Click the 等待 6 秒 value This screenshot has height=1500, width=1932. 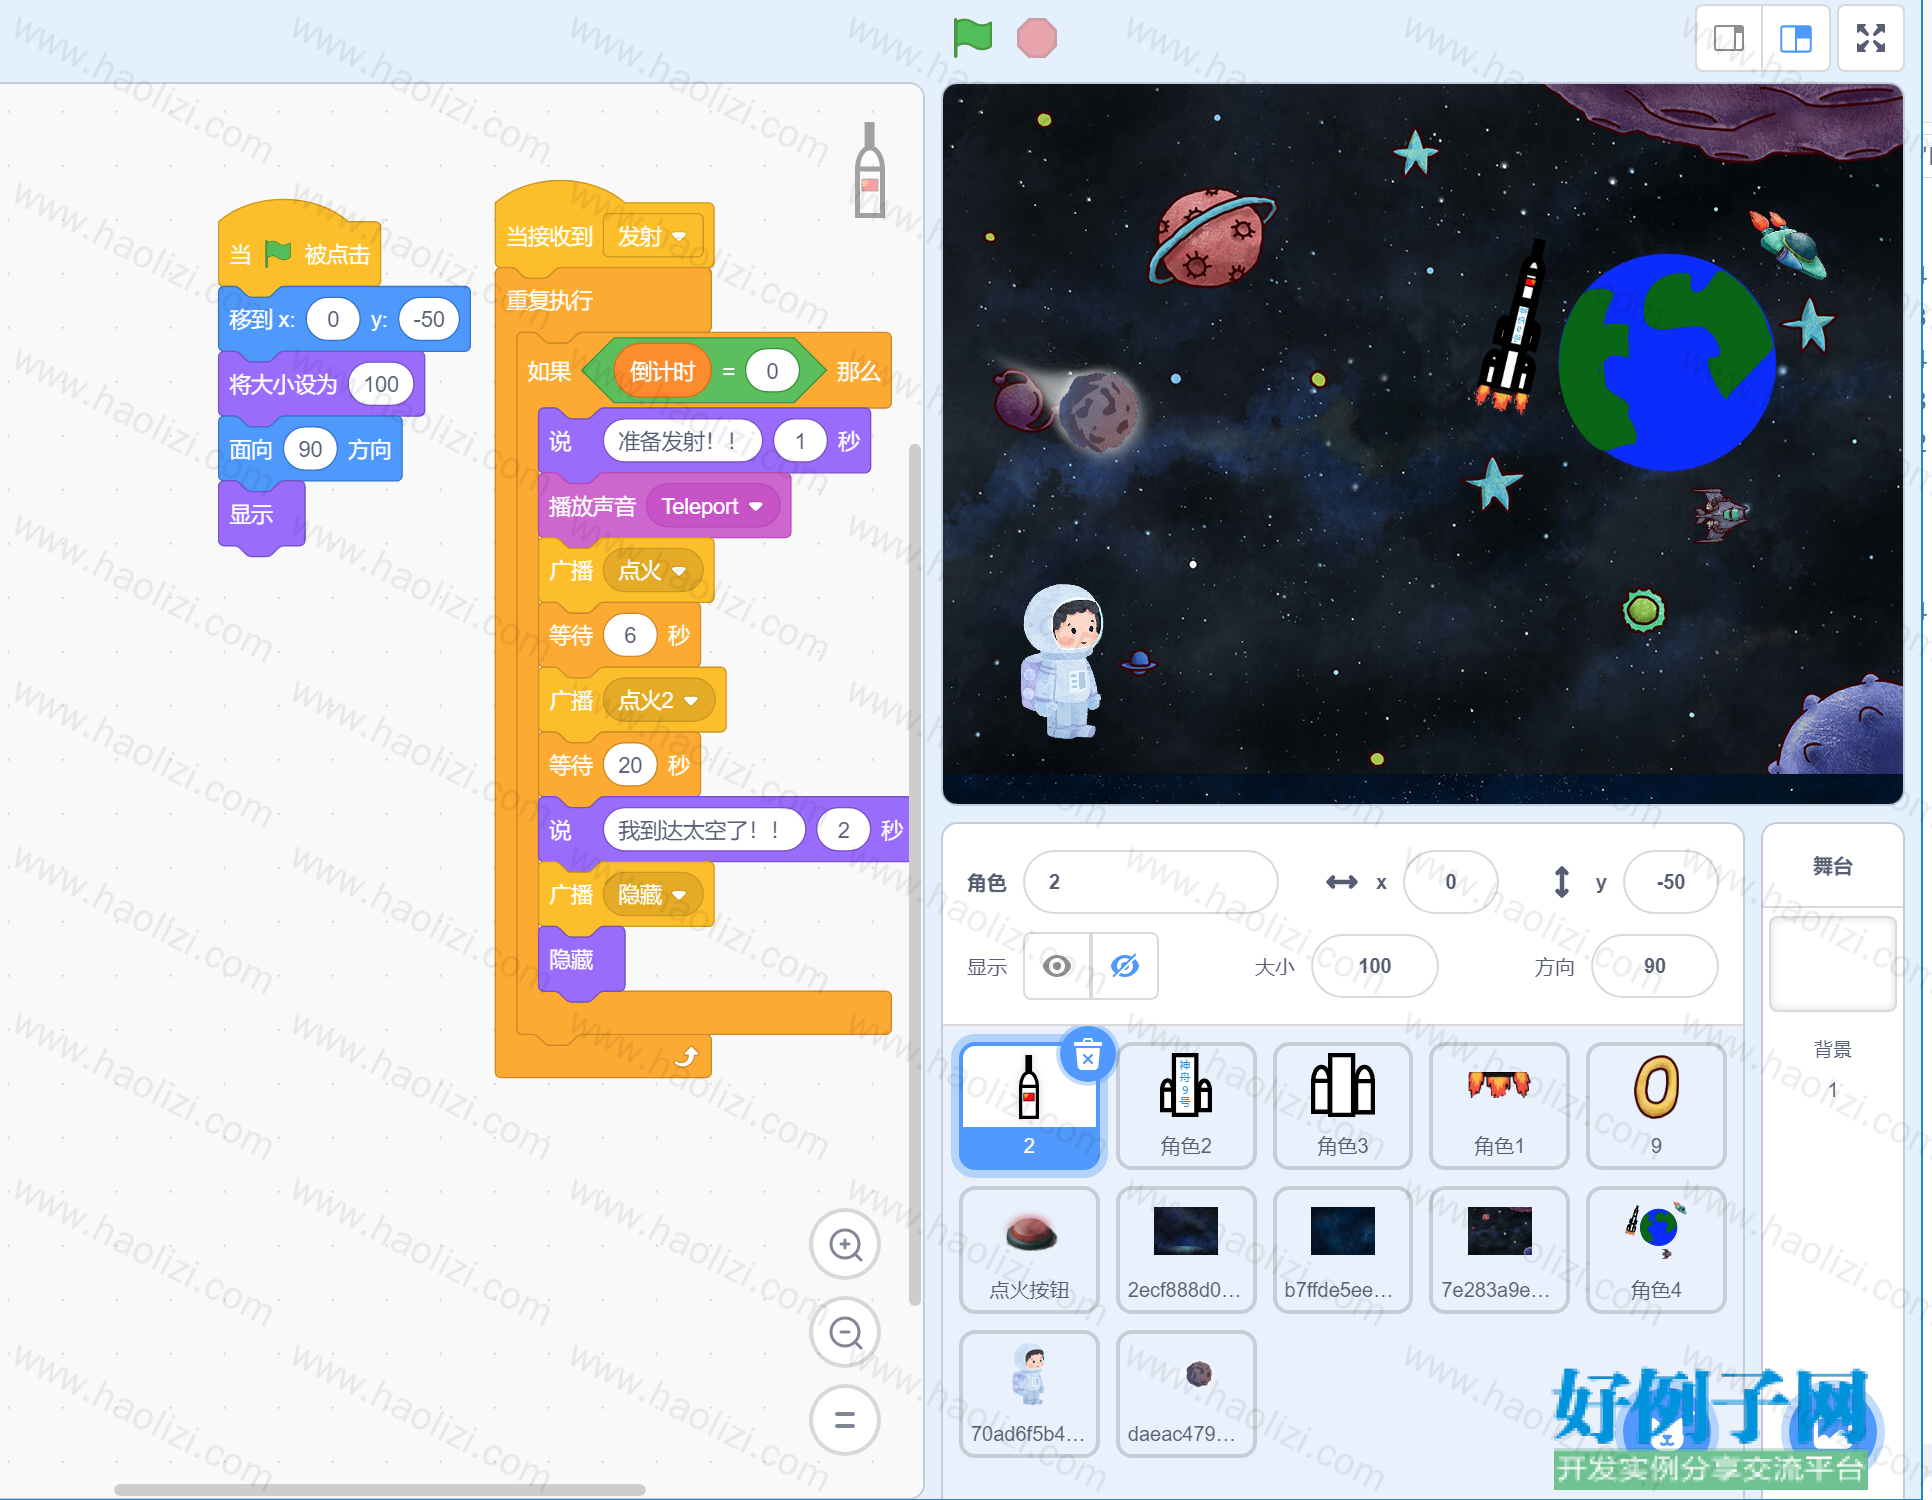pos(630,635)
